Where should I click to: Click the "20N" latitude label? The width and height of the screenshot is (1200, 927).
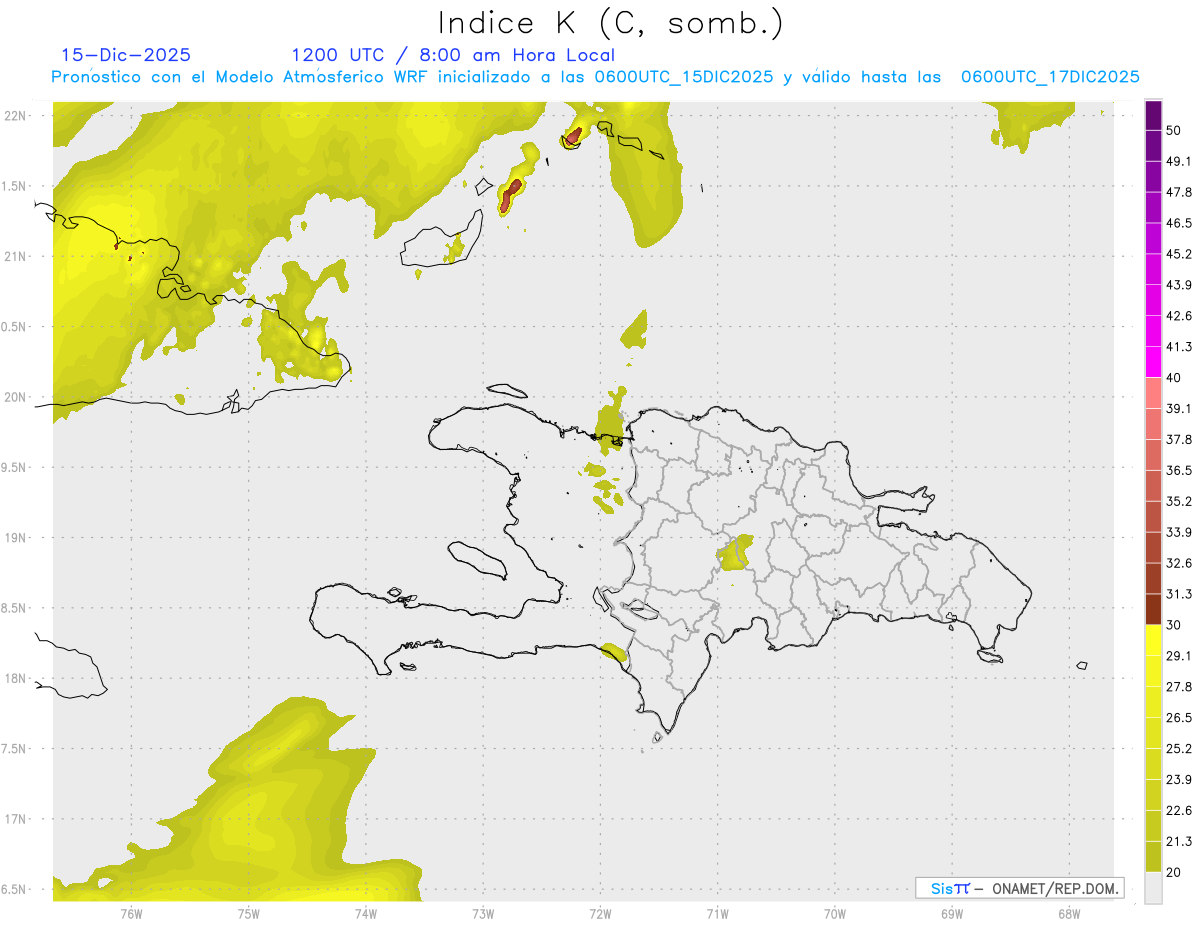(14, 397)
